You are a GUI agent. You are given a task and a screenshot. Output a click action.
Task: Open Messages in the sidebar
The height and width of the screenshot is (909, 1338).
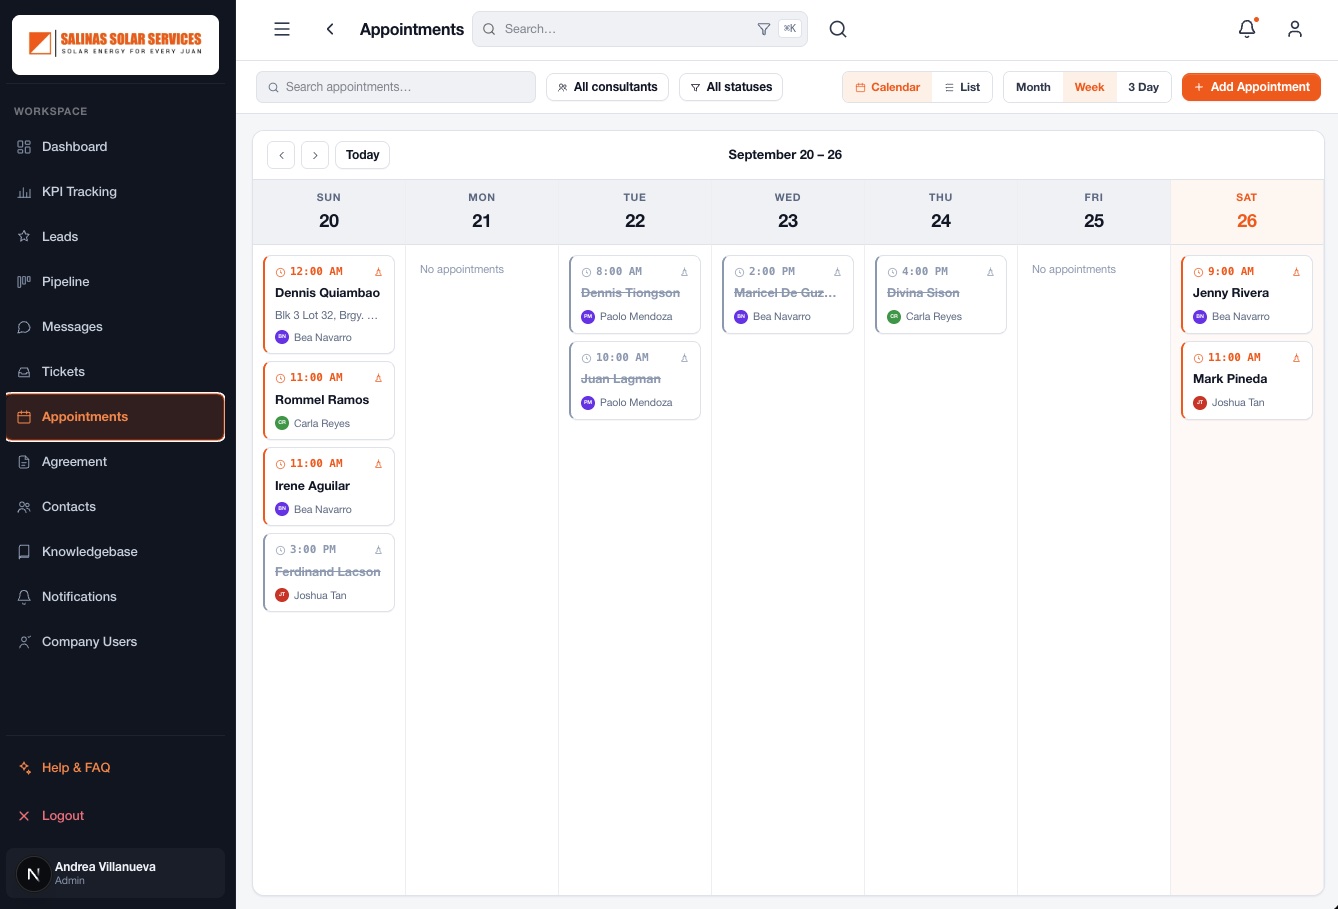tap(115, 327)
